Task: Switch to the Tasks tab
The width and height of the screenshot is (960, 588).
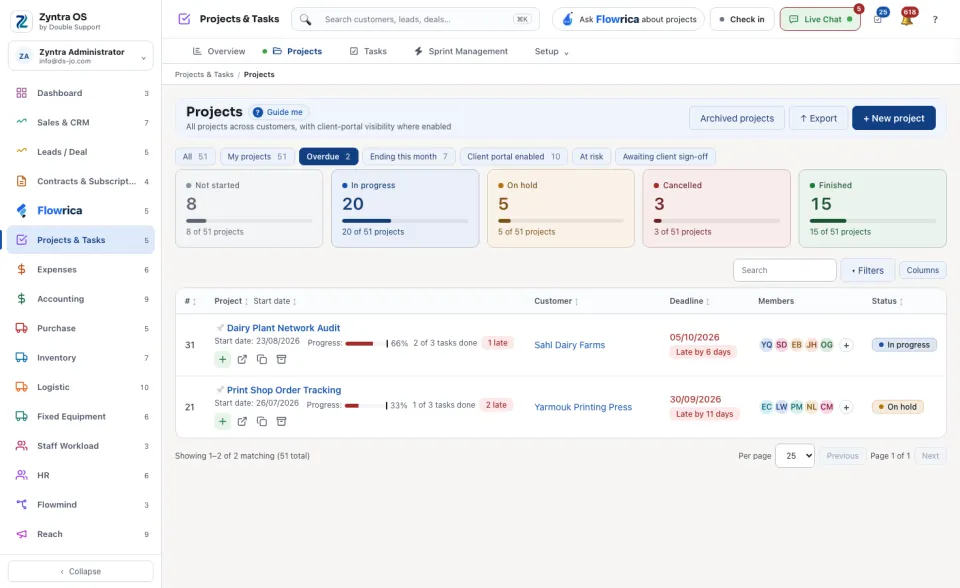Action: [x=368, y=51]
